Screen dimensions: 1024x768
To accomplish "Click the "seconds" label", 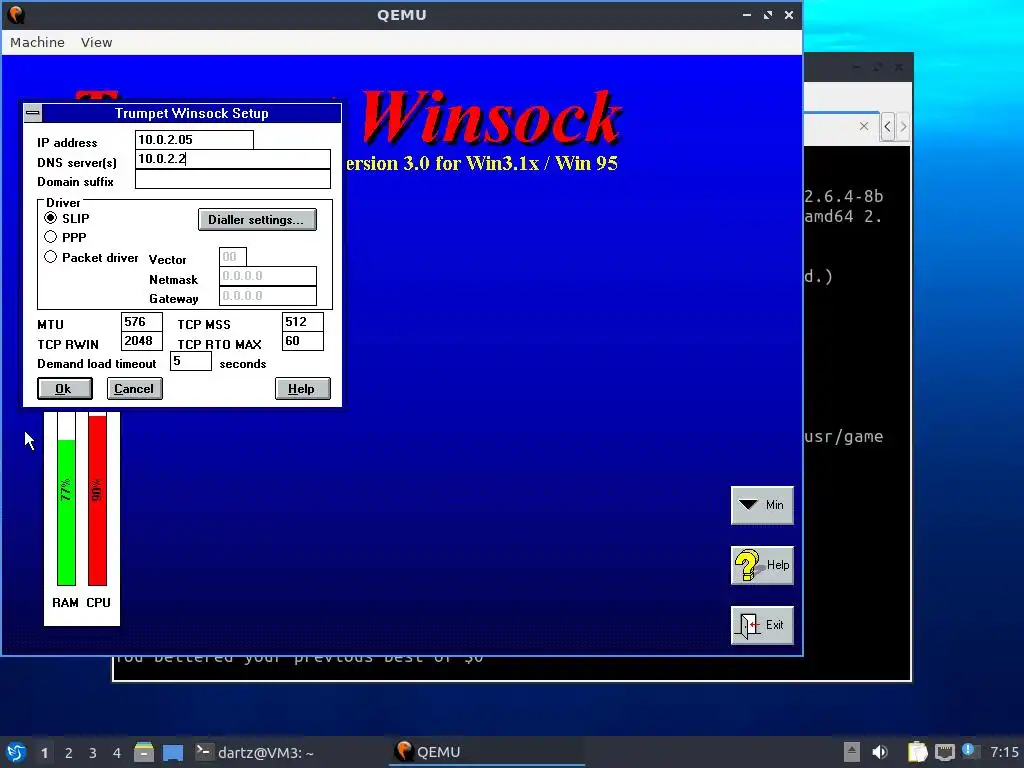I will (243, 364).
